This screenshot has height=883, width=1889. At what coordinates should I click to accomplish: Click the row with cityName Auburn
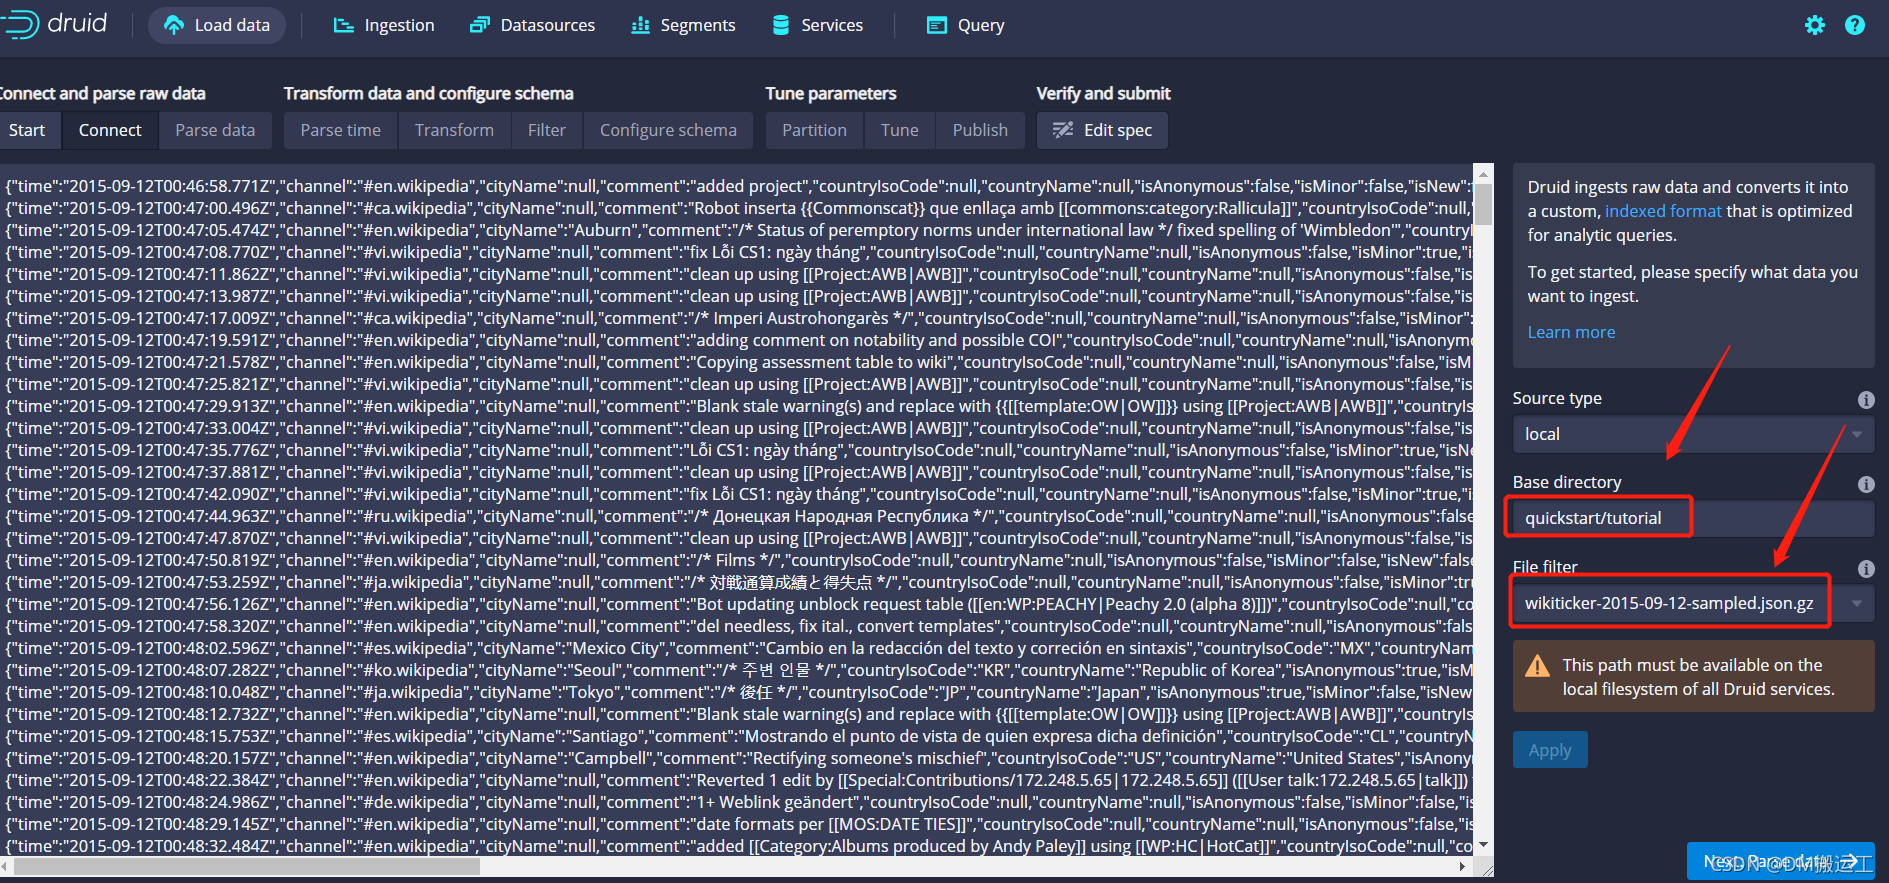(x=738, y=230)
